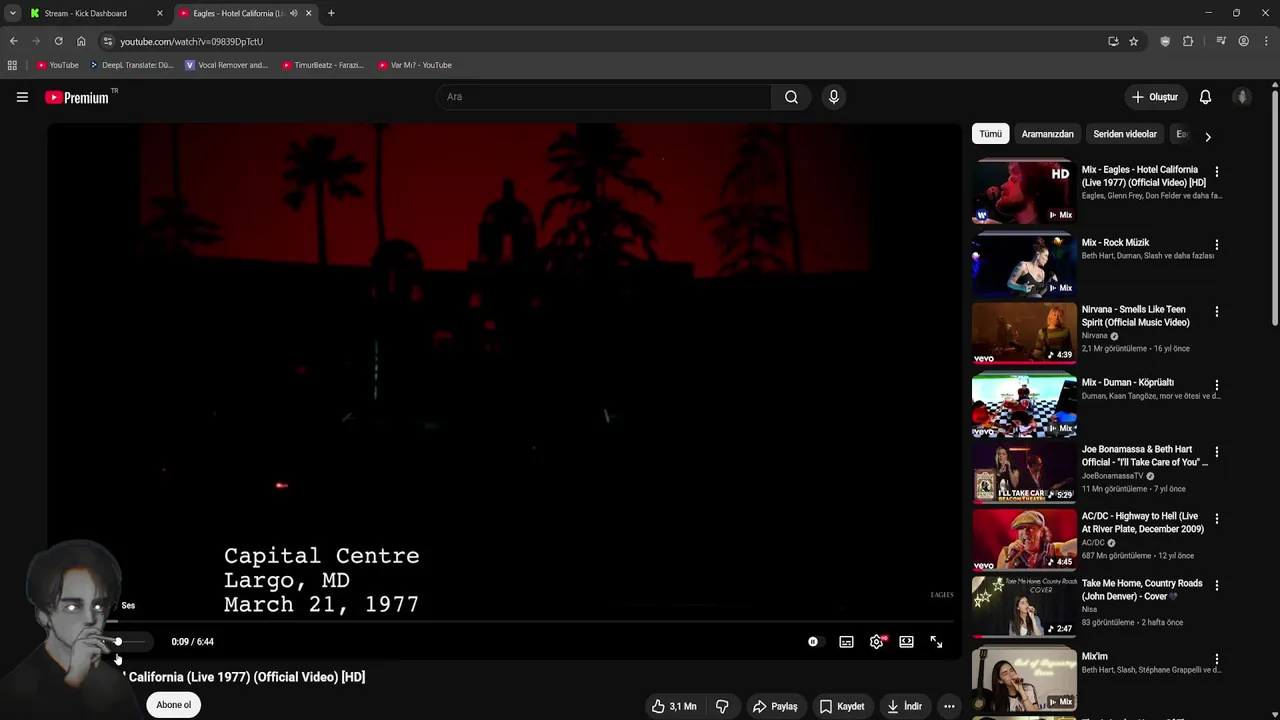This screenshot has height=720, width=1280.
Task: Install app icon in address bar
Action: tap(1113, 41)
